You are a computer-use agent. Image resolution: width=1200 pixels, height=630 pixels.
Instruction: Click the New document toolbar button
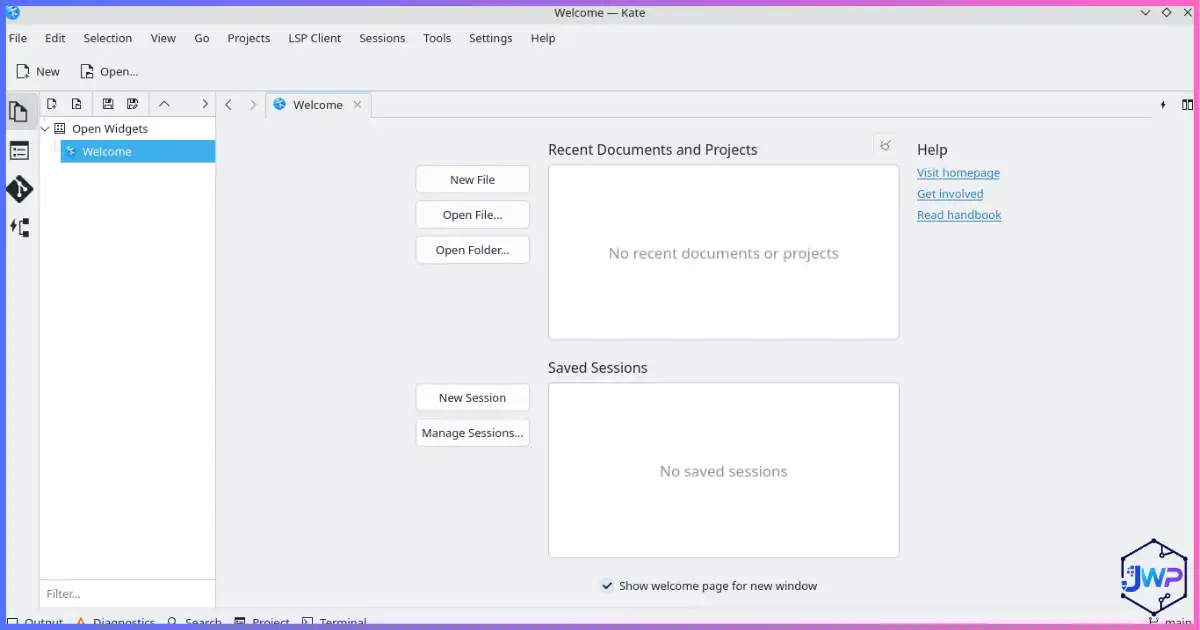(38, 71)
